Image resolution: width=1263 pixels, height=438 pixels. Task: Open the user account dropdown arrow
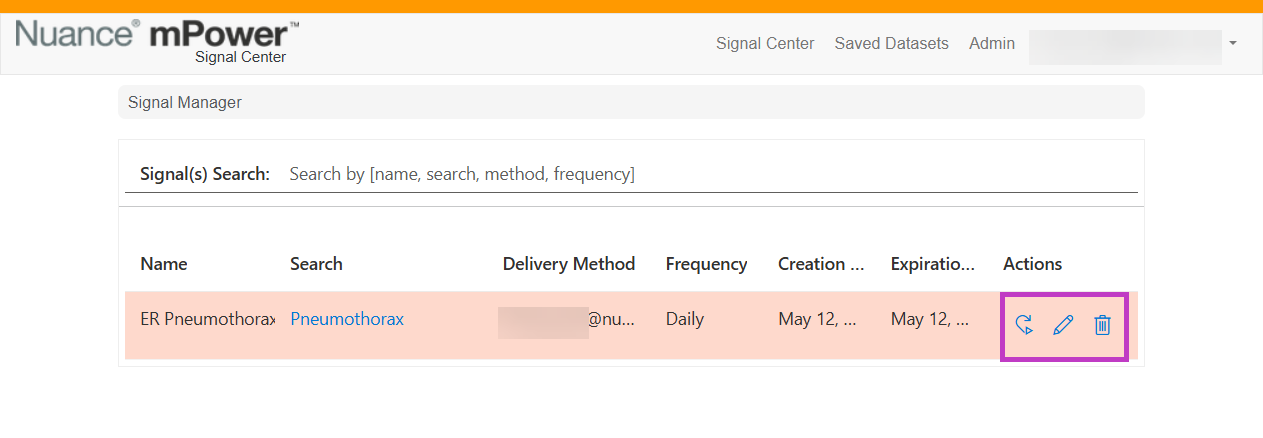(1233, 44)
